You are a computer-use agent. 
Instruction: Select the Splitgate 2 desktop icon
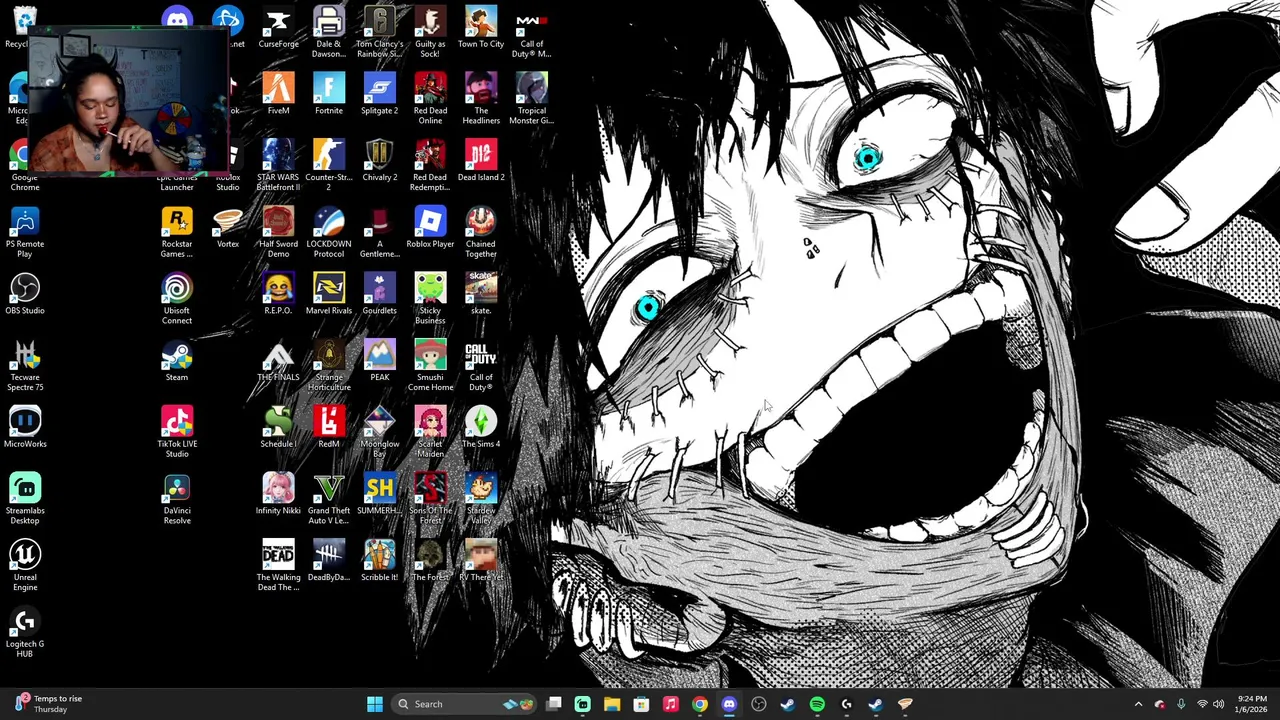379,94
